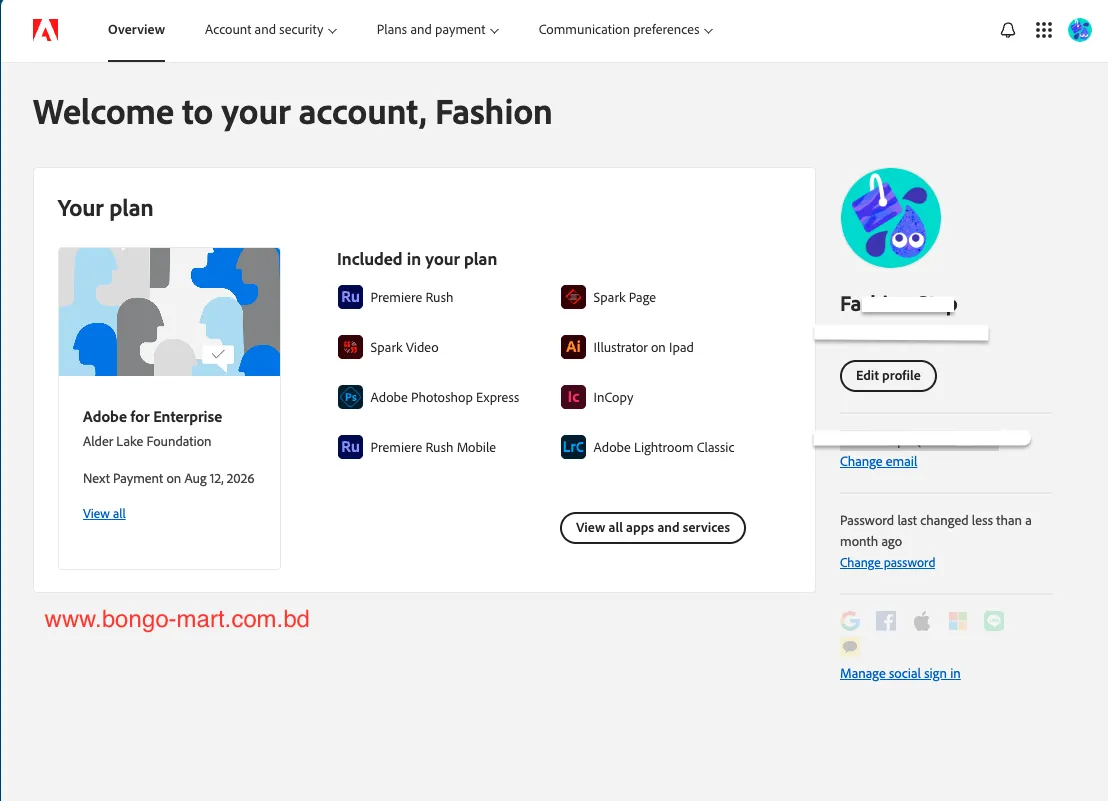
Task: Click the profile avatar picture
Action: 890,217
